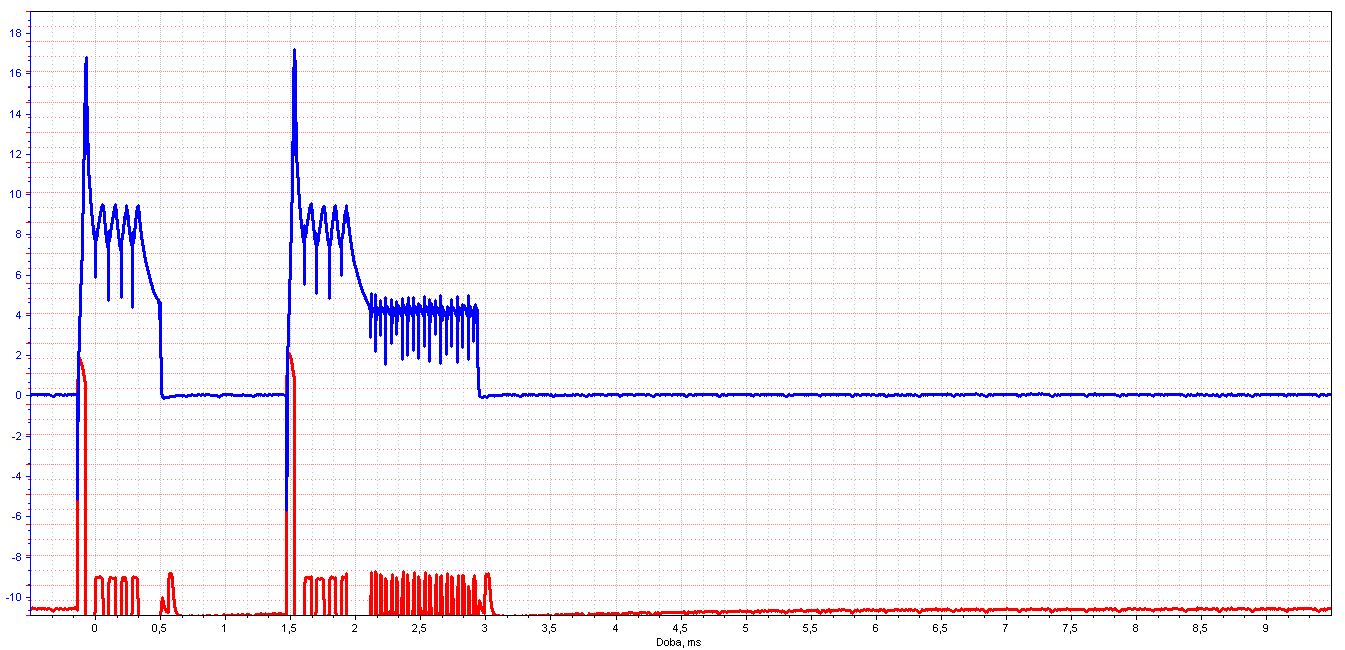
Task: Select the second blue spike's peak after 1,5 ms
Action: point(294,50)
